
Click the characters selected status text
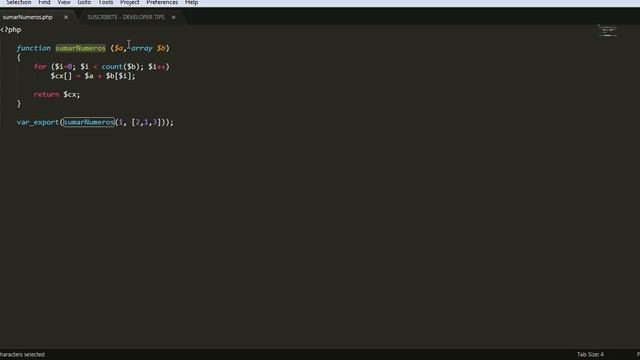click(22, 354)
